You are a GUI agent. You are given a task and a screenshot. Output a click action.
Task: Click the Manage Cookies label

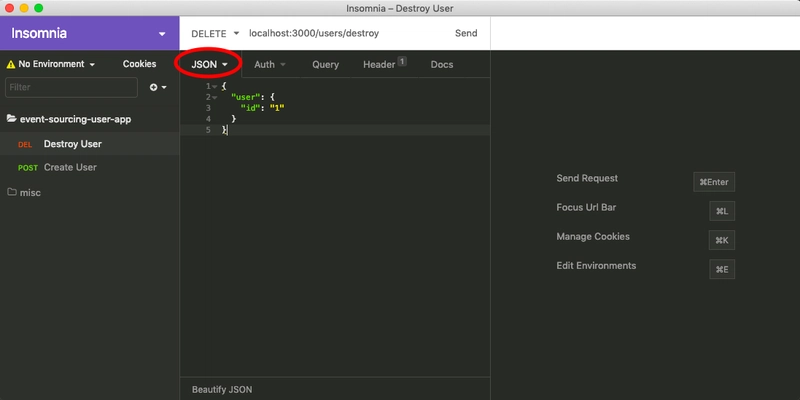tap(593, 237)
